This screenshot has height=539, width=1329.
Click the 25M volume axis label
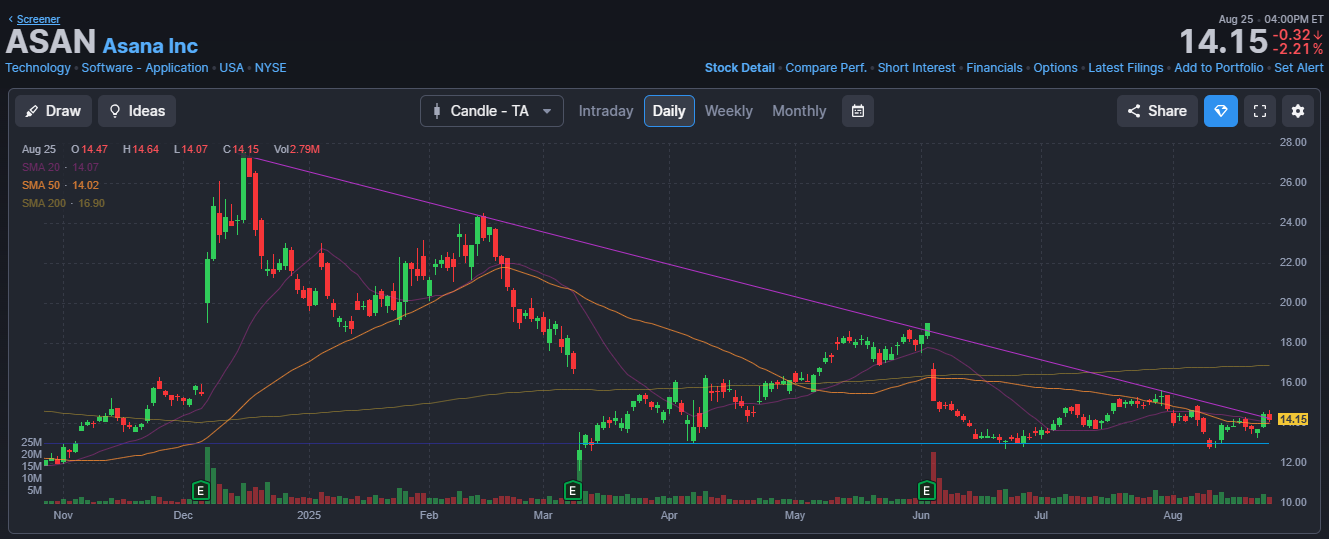click(x=32, y=442)
